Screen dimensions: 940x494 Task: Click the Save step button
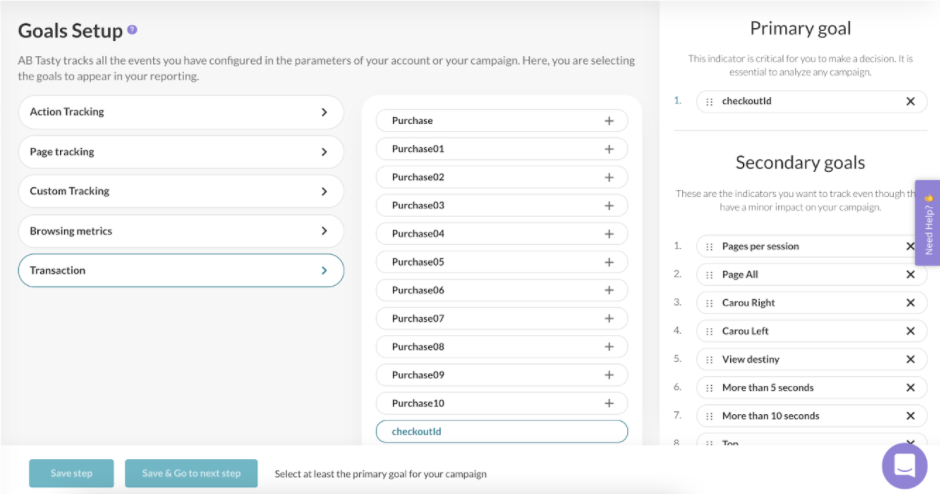tap(71, 473)
